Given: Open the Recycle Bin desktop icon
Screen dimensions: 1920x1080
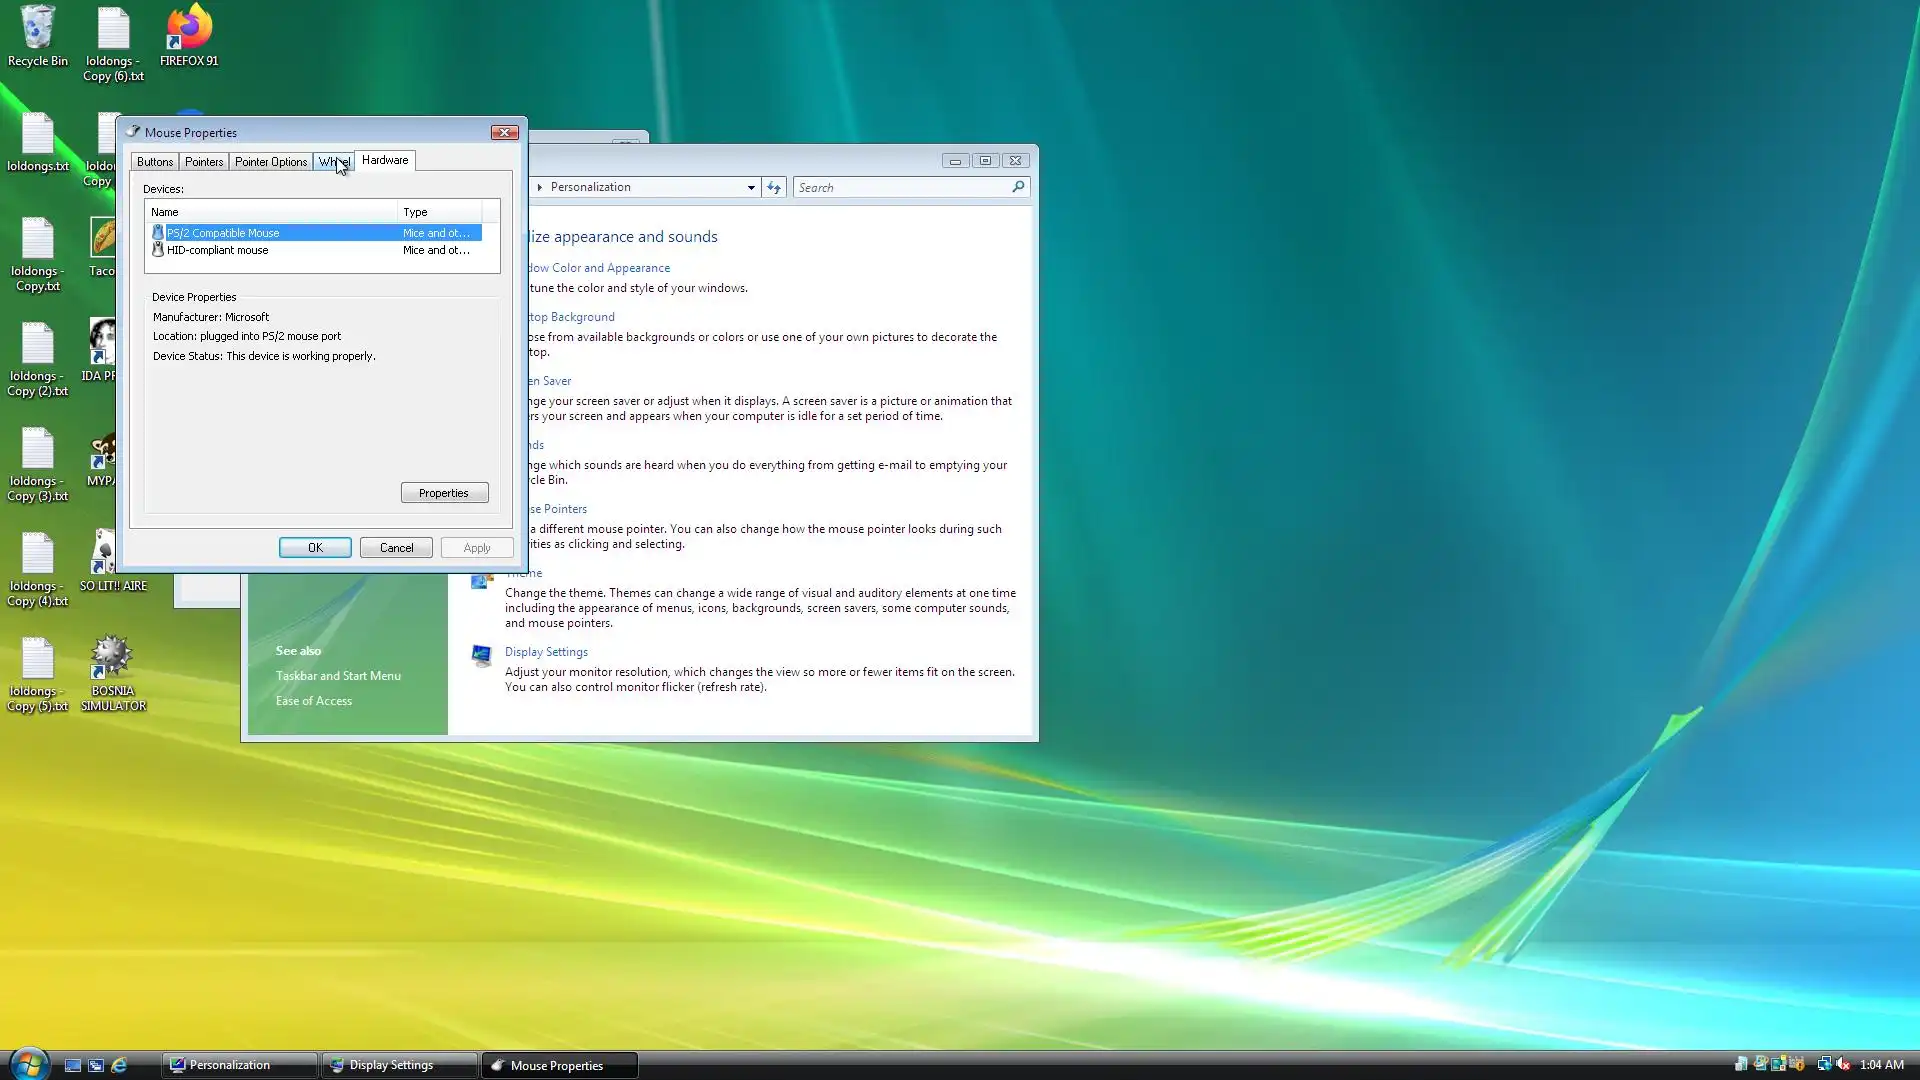Looking at the screenshot, I should tap(37, 30).
